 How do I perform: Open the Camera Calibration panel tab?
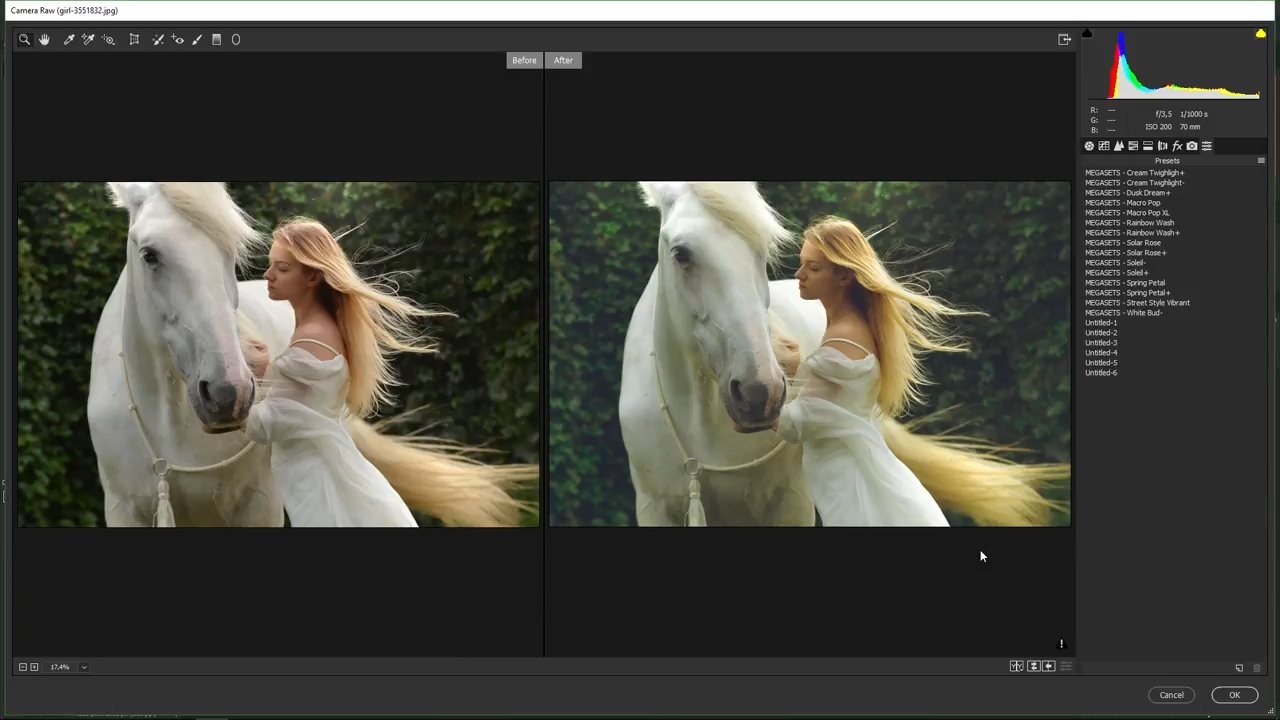(1192, 146)
